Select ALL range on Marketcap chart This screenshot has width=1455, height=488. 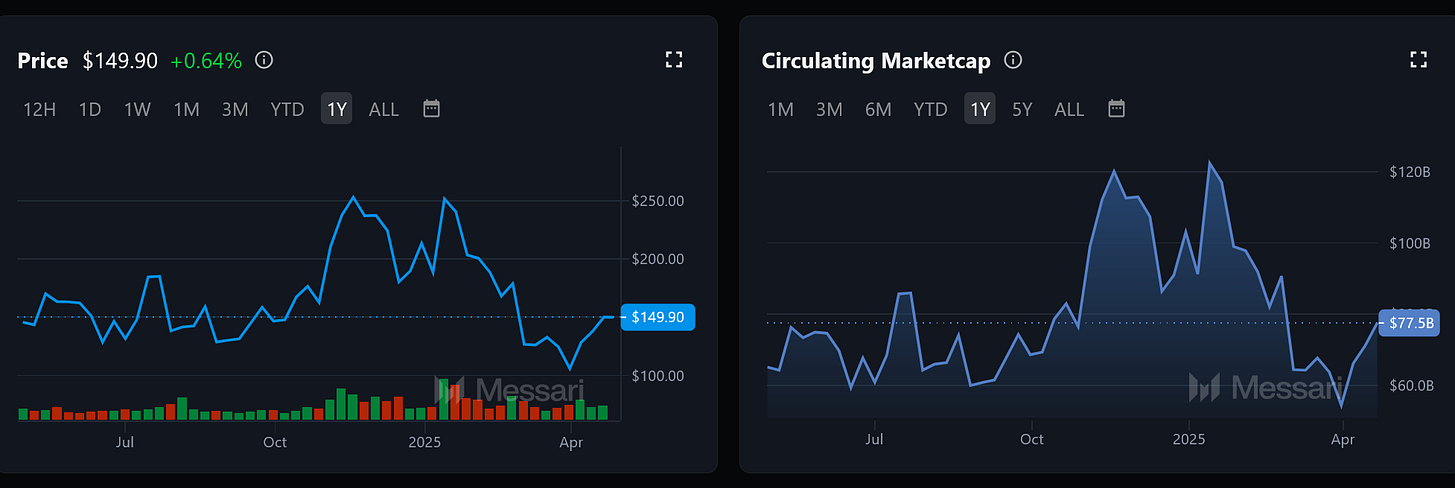click(1069, 109)
